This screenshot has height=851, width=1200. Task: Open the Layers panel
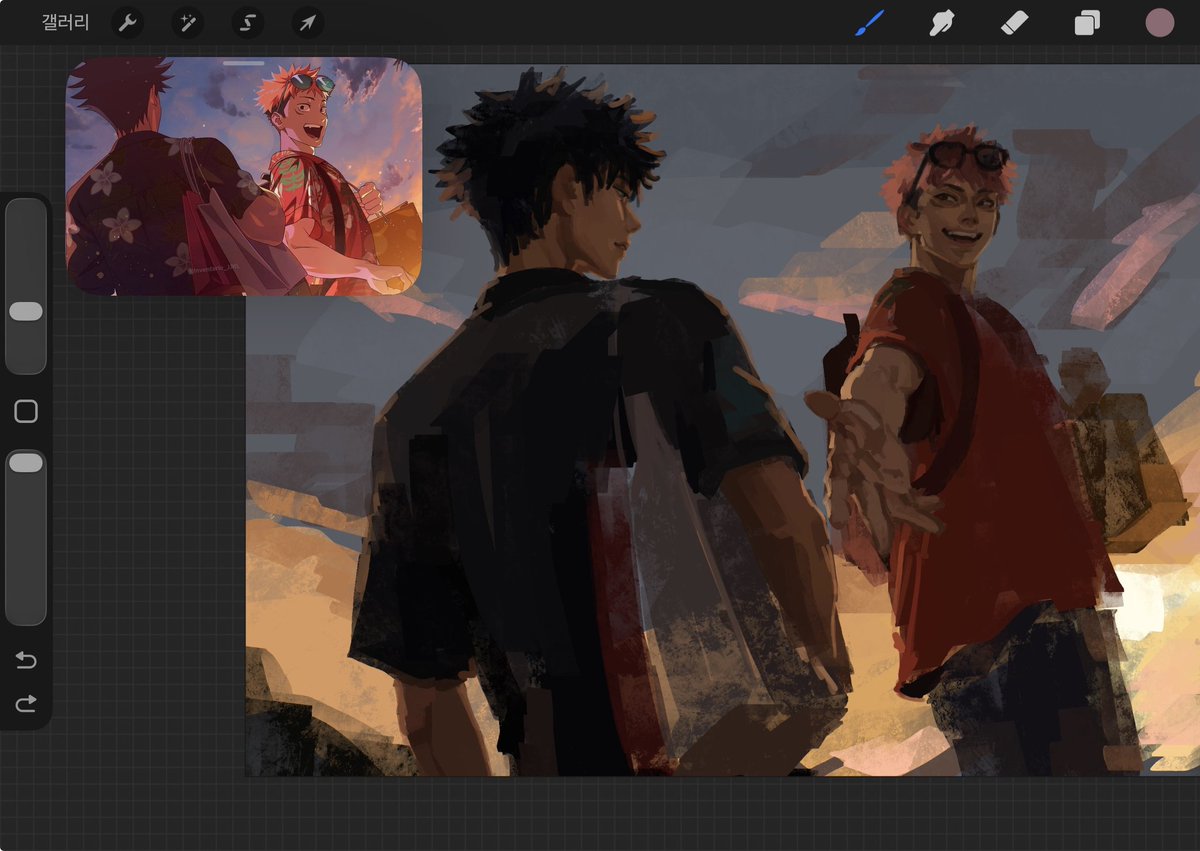[x=1087, y=22]
